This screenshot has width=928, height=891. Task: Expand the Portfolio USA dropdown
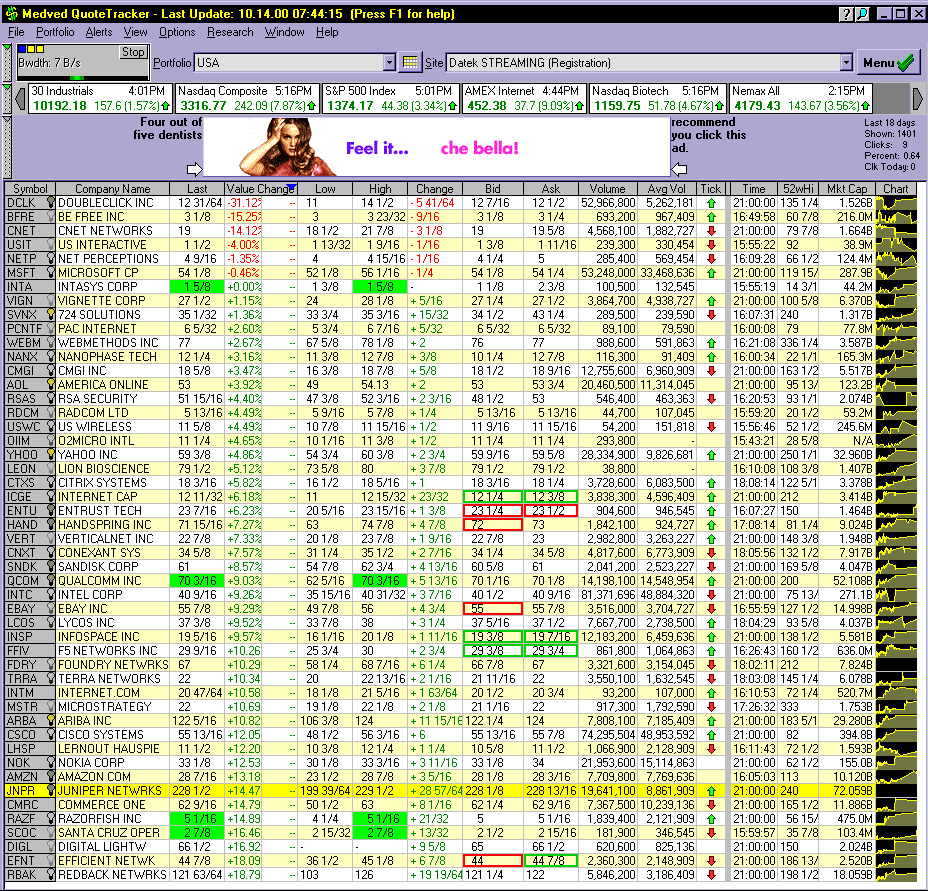point(389,62)
